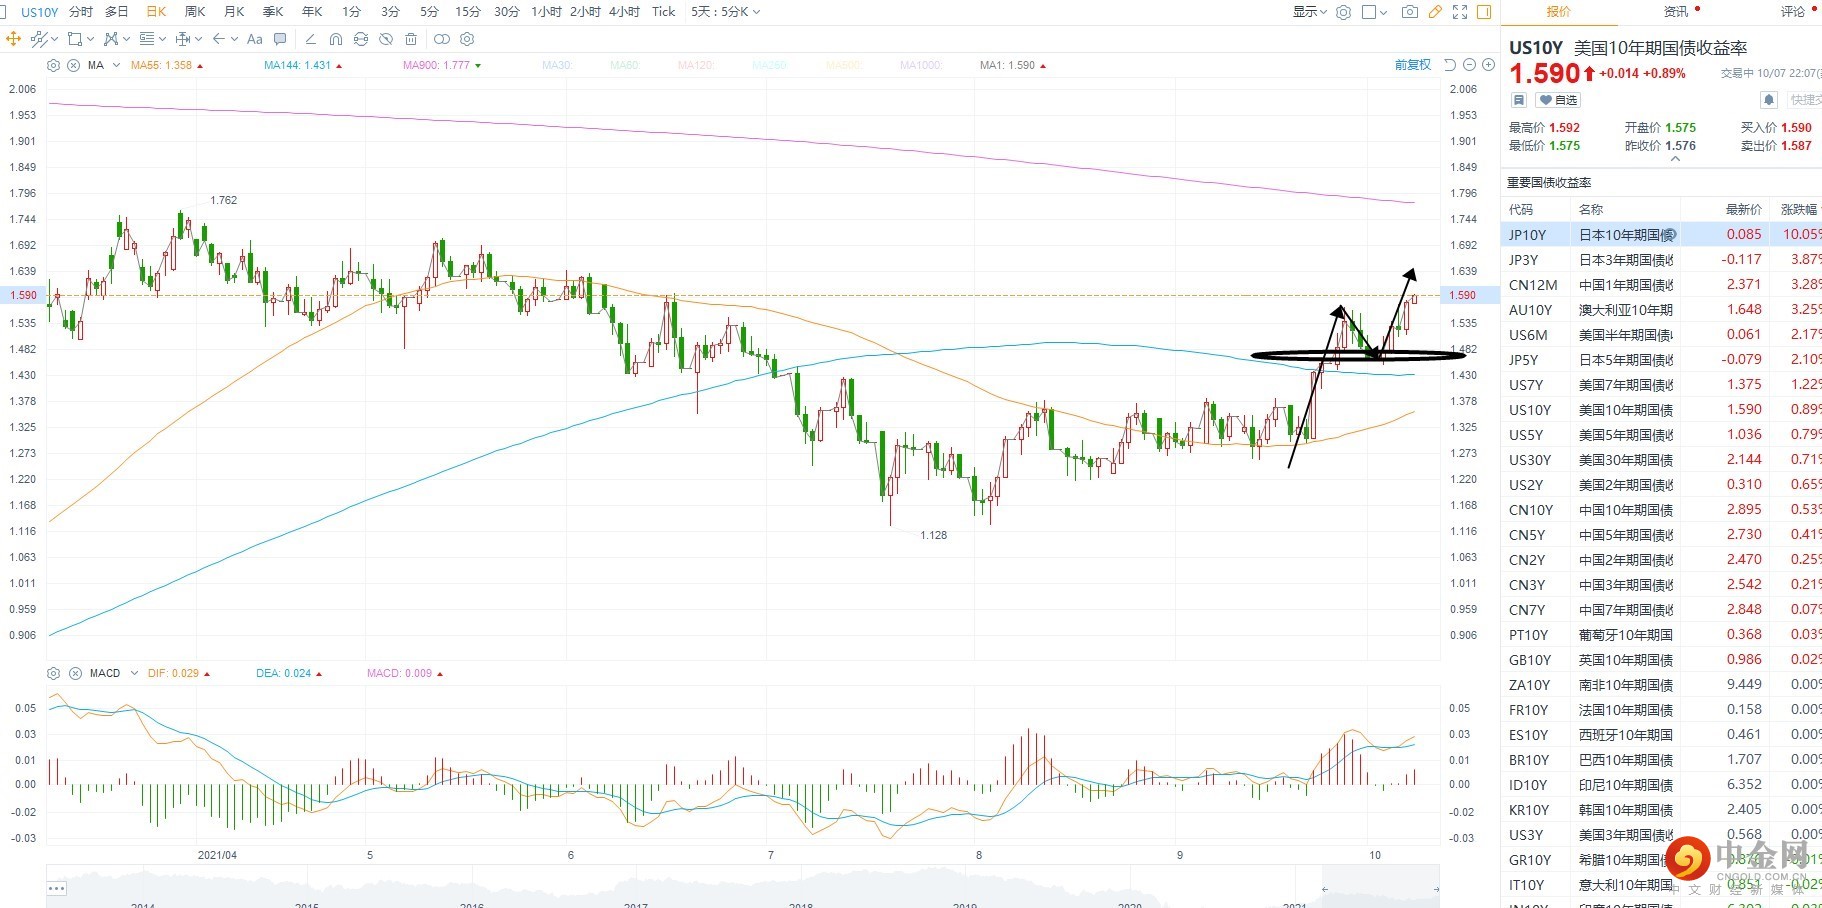Screen dimensions: 1822x908
Task: Toggle the pencil drawing toolbar
Action: pos(1435,12)
